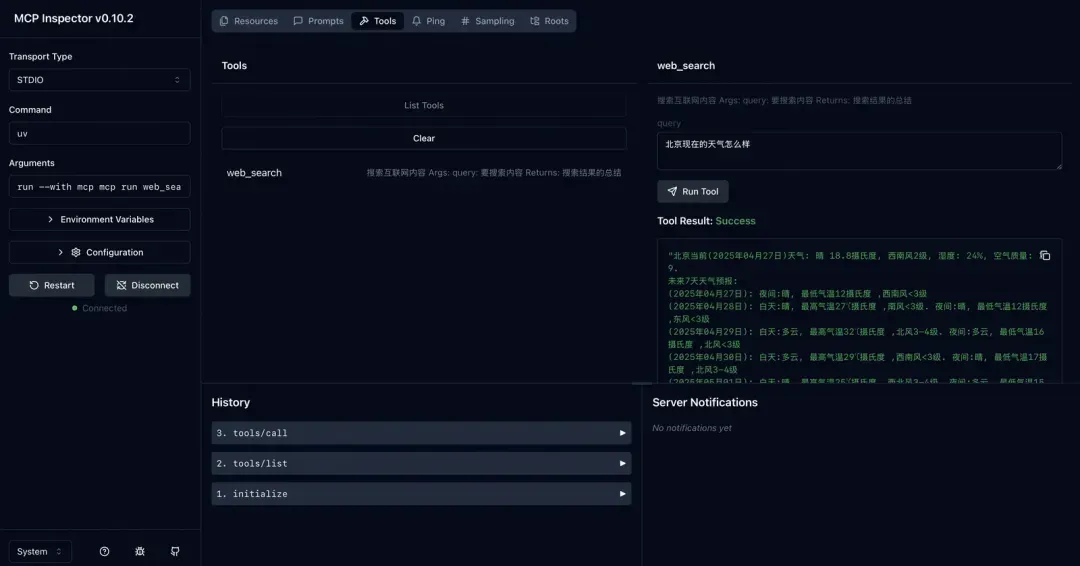This screenshot has height=566, width=1080.
Task: Switch to the Prompts tab
Action: (318, 21)
